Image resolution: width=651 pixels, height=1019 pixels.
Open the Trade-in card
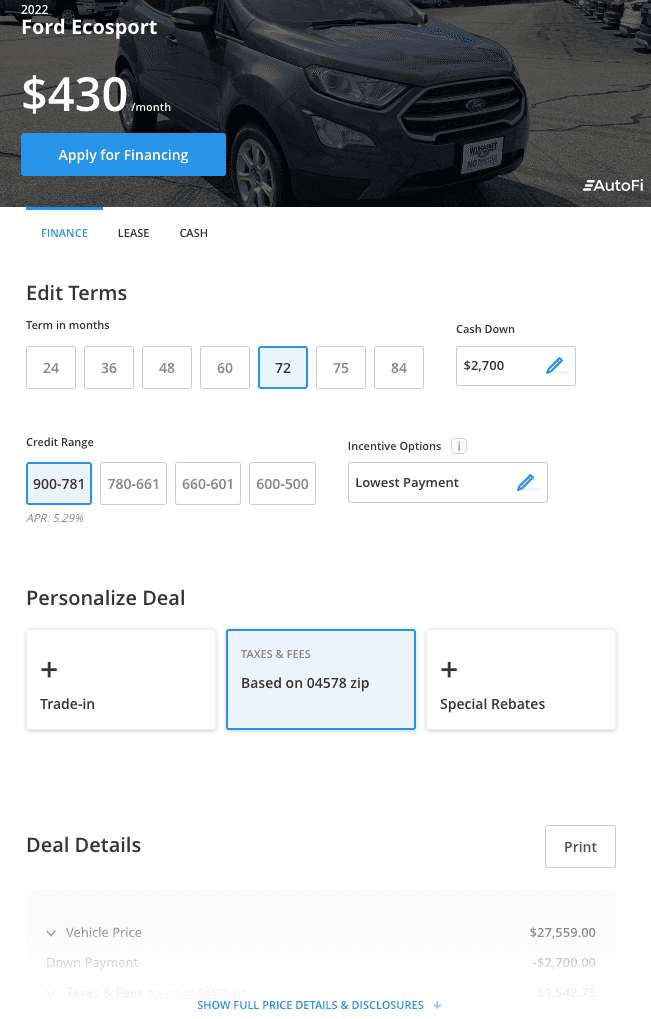tap(121, 680)
